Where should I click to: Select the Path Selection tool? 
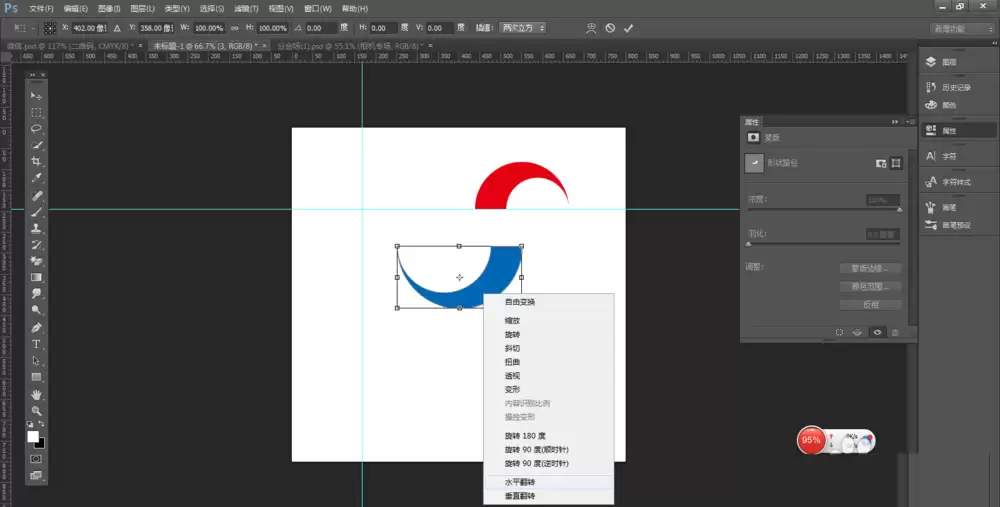pos(36,360)
